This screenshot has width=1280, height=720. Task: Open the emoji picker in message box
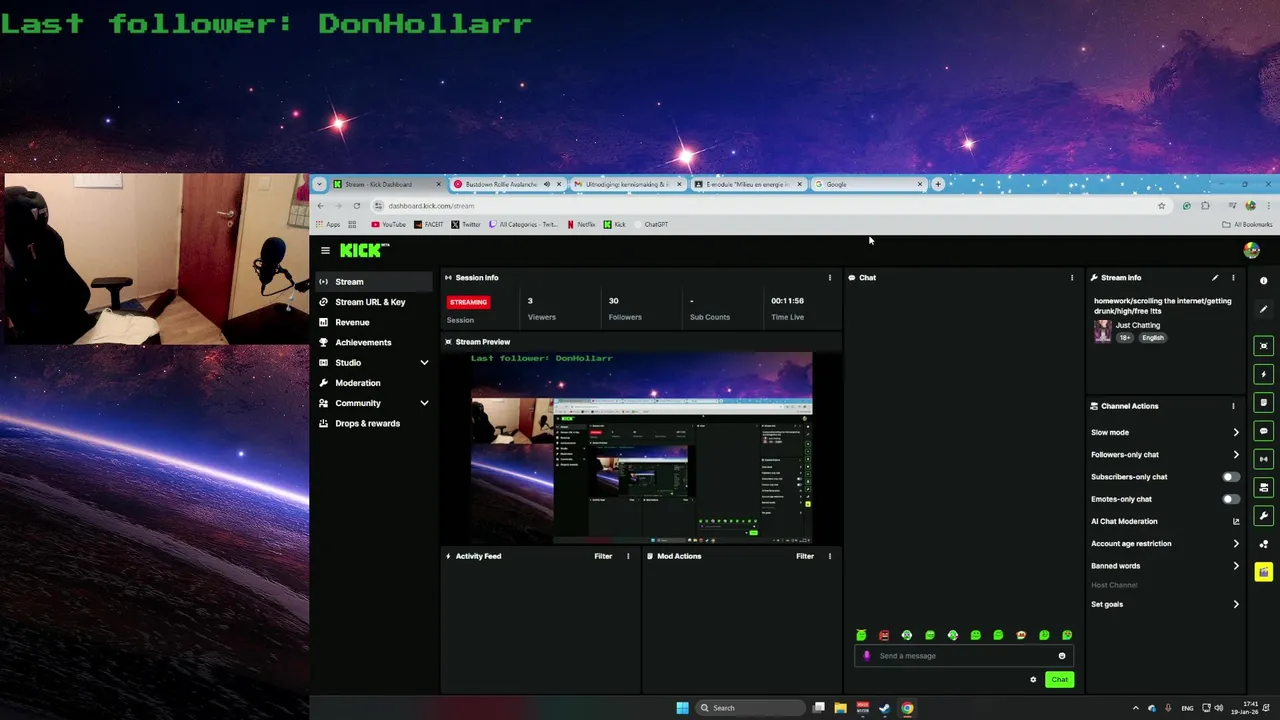(x=1062, y=656)
